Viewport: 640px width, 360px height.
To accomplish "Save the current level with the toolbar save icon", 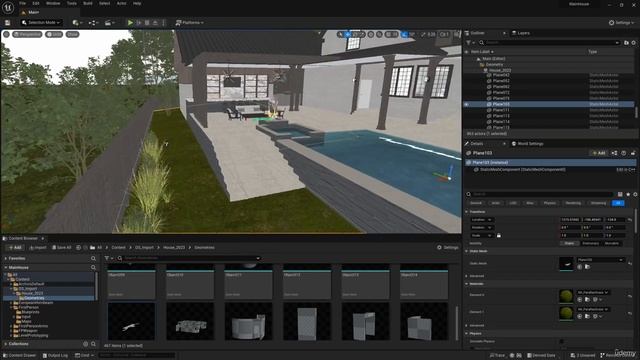I will pyautogui.click(x=7, y=23).
